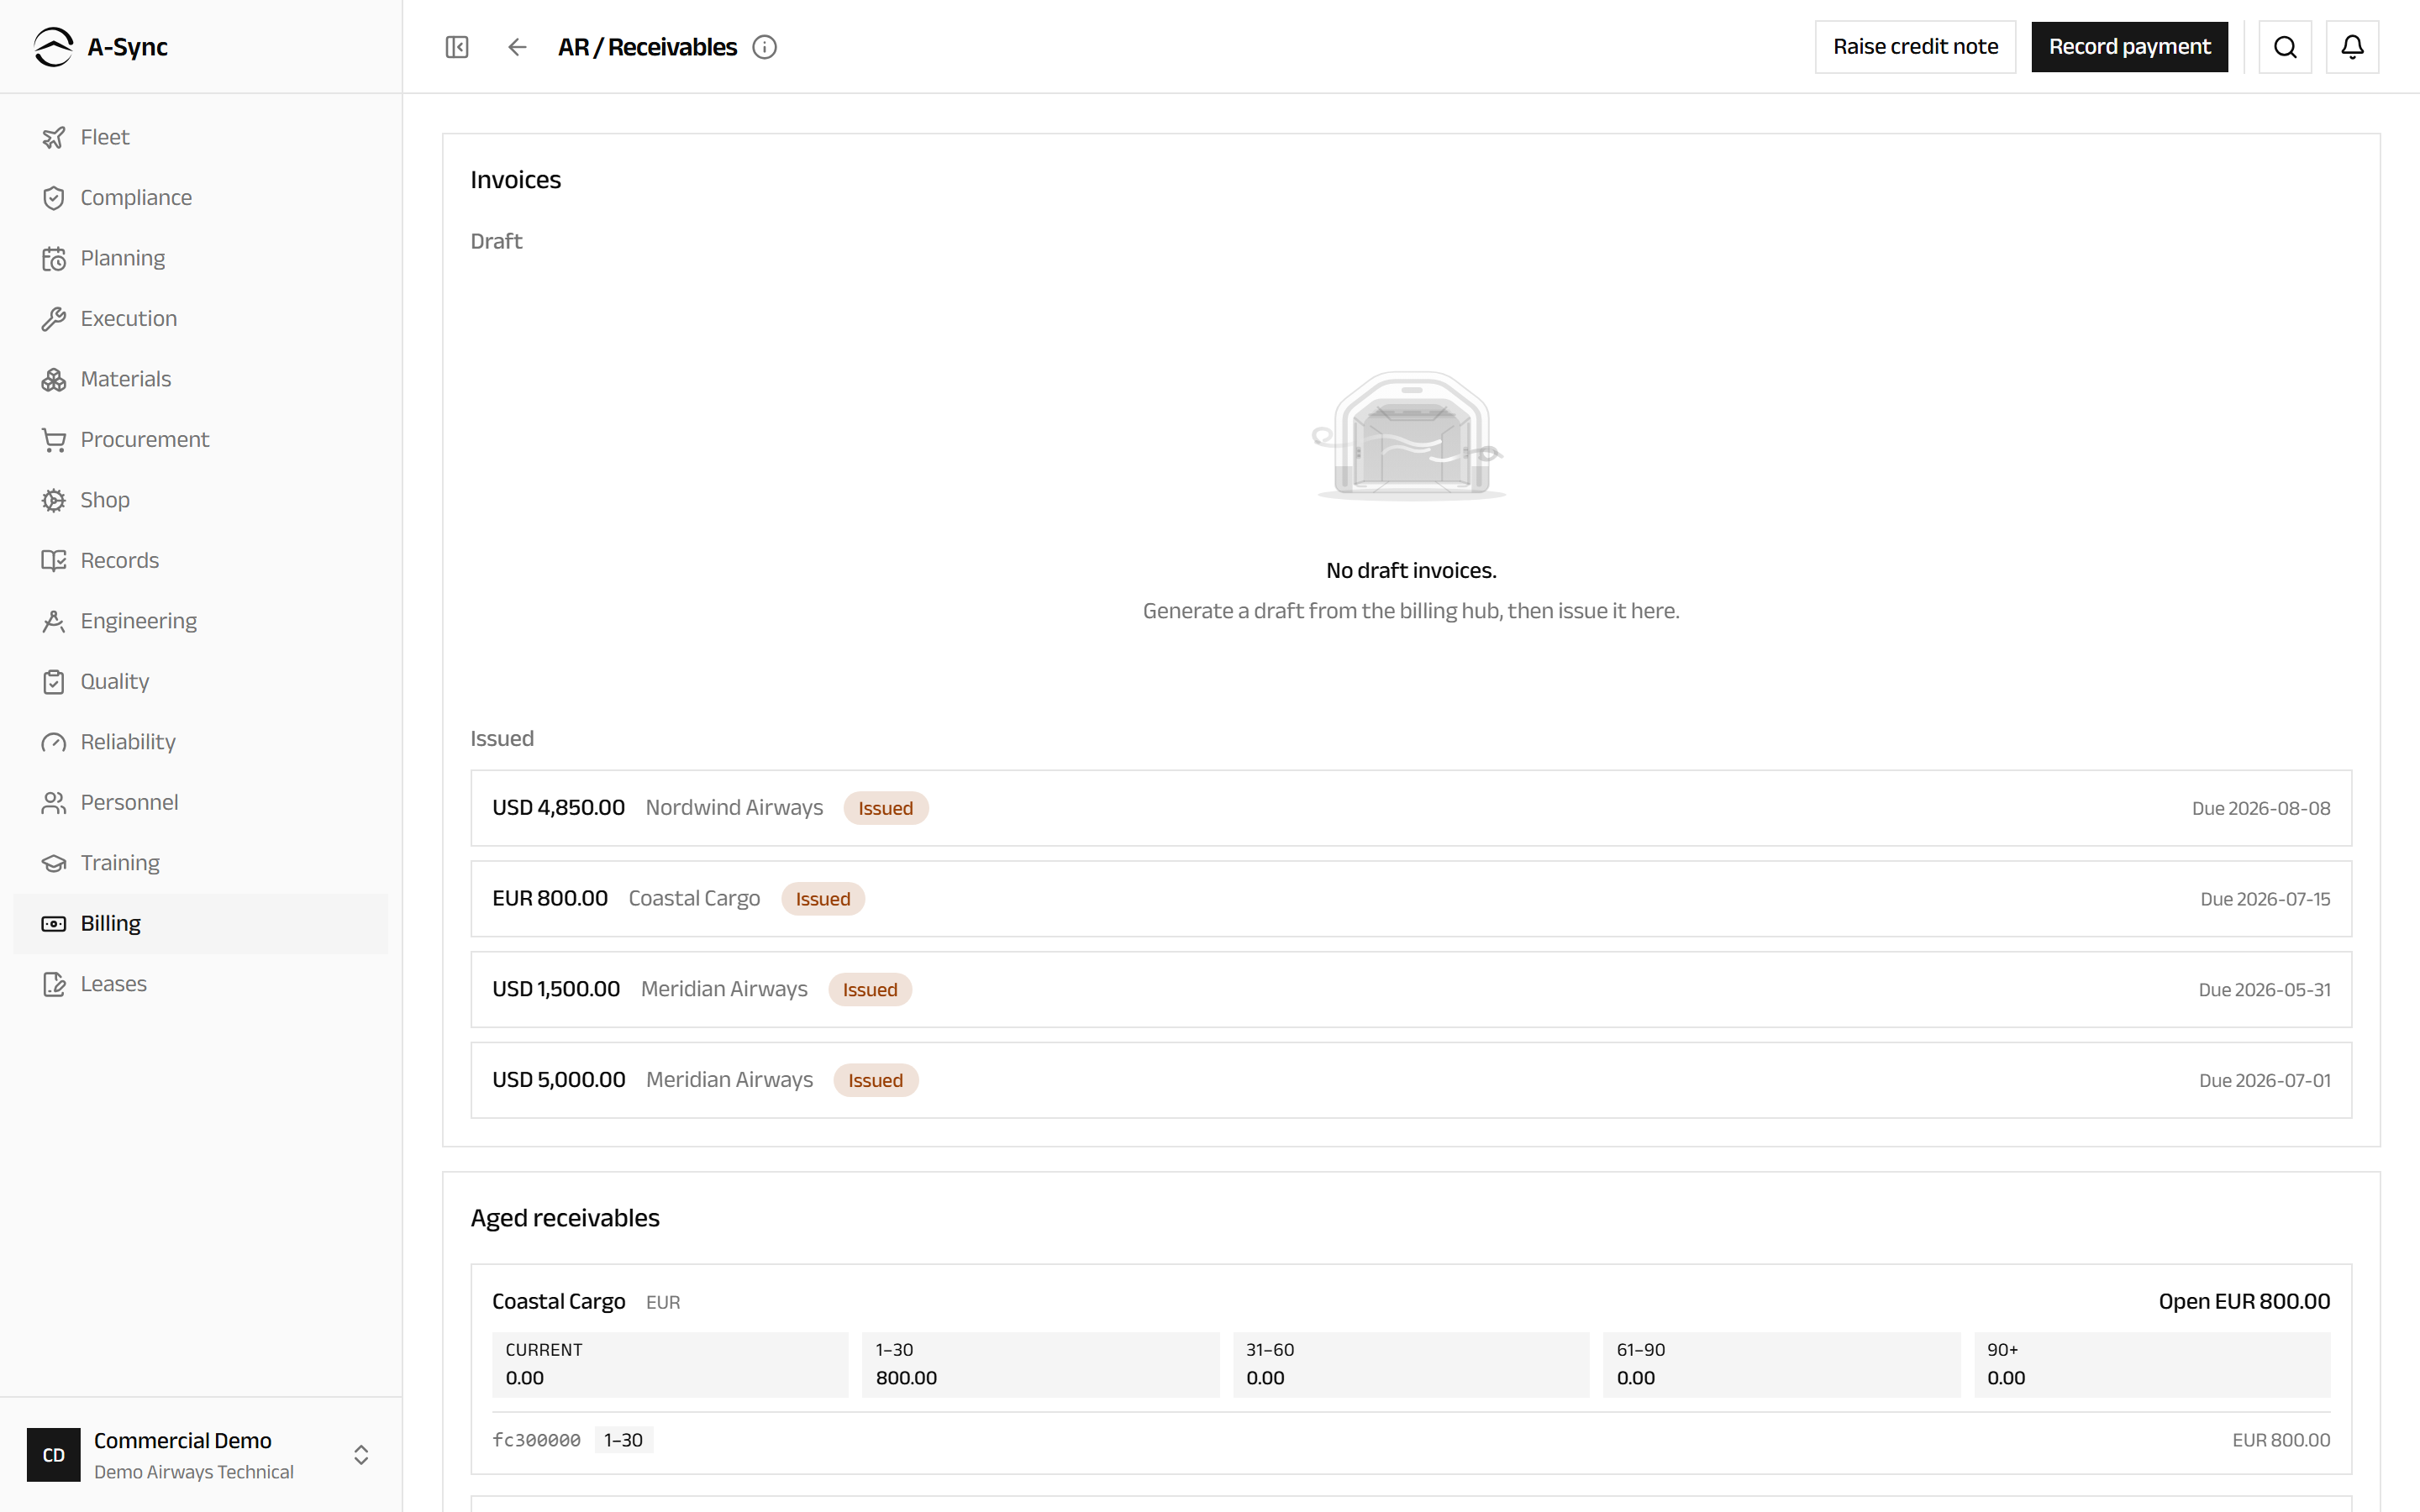This screenshot has height=1512, width=2420.
Task: Click the Engineering compass icon
Action: pos(54,622)
